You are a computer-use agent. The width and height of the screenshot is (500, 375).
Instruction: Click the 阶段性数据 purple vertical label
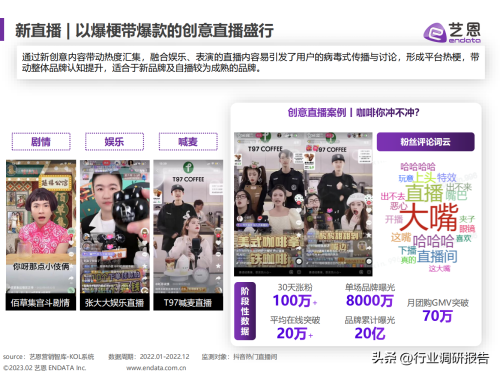click(245, 311)
